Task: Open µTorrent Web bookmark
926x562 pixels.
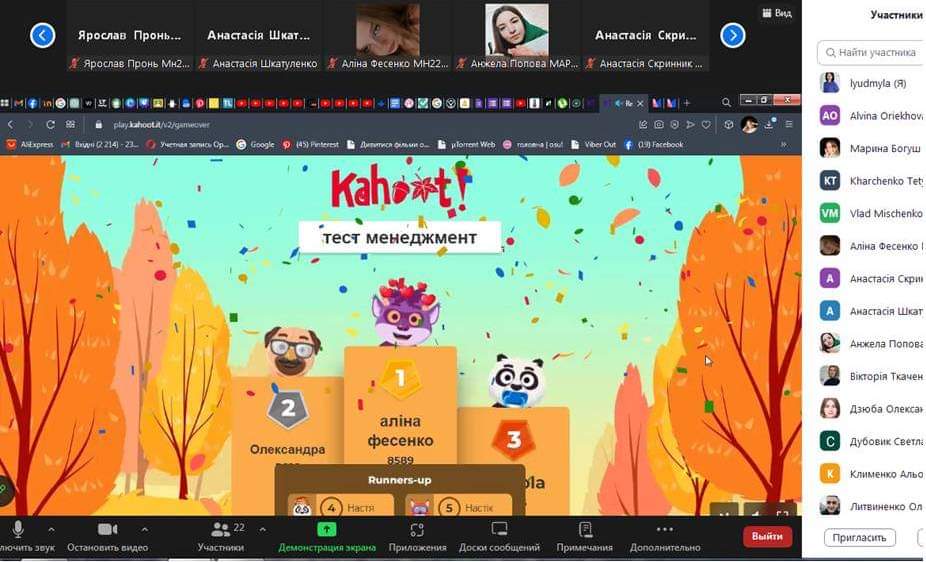Action: coord(467,145)
